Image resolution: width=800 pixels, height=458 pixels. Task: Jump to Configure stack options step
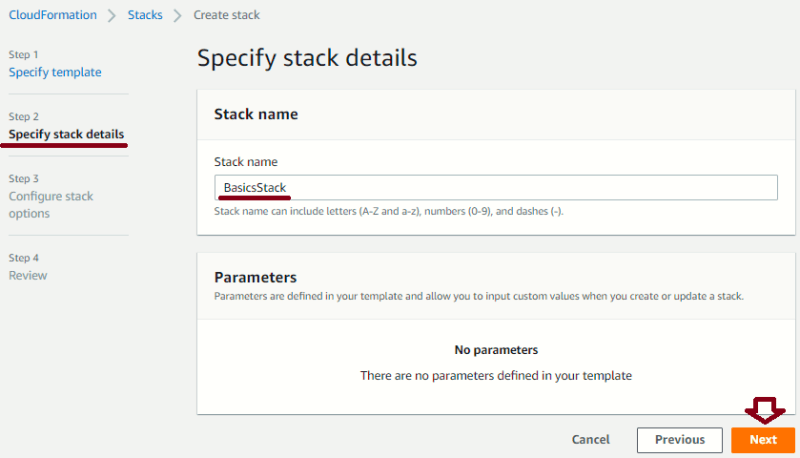coord(51,205)
